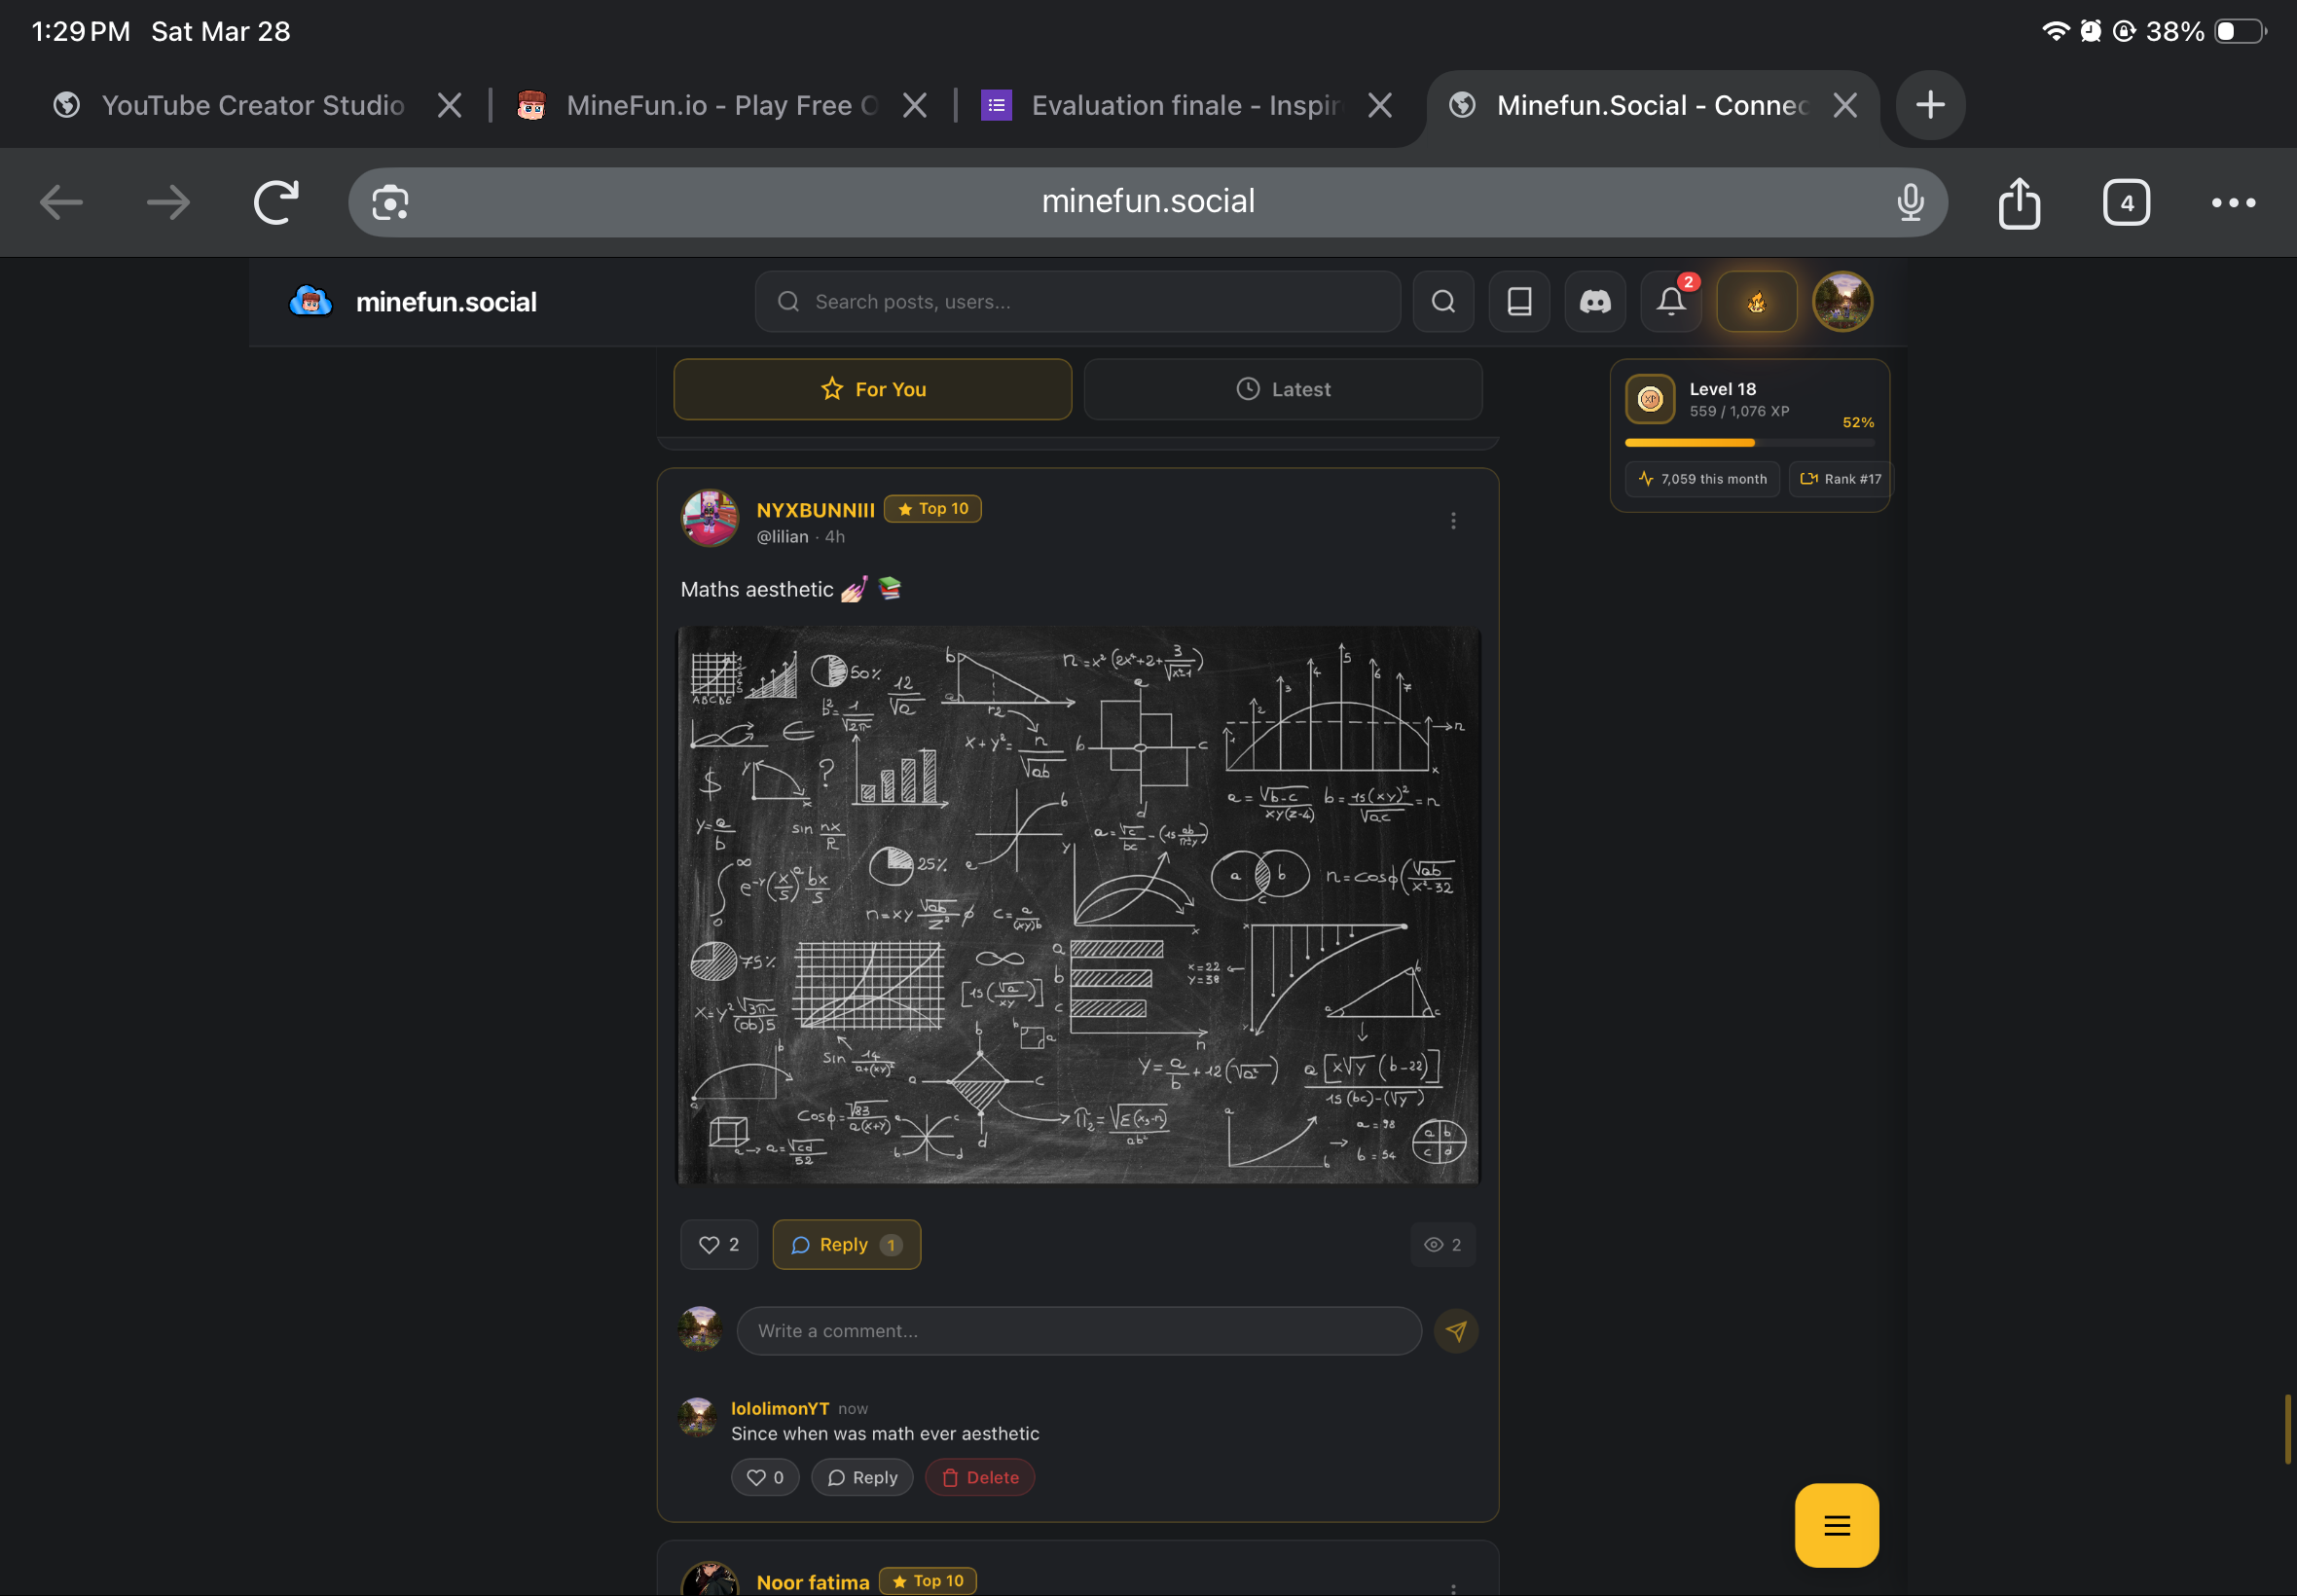Reload the page in browser toolbar

(276, 203)
